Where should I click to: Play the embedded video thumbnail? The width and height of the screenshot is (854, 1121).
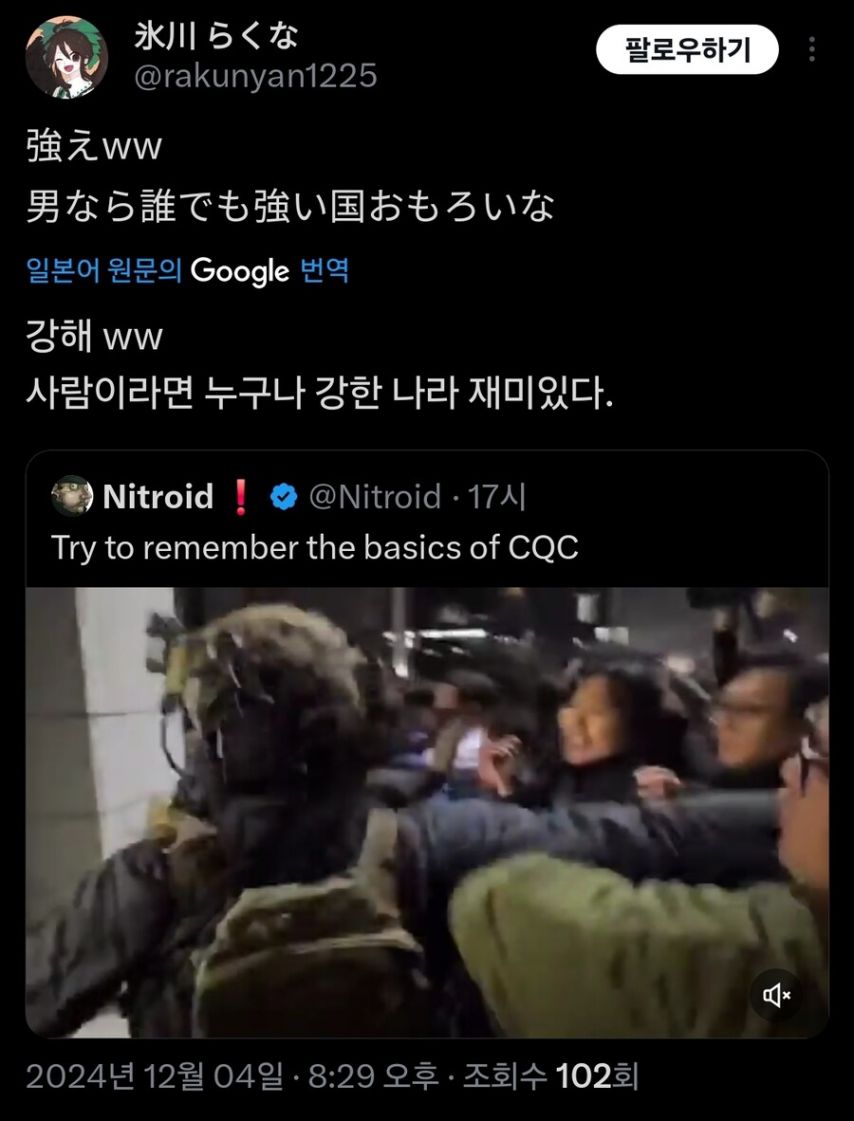427,812
